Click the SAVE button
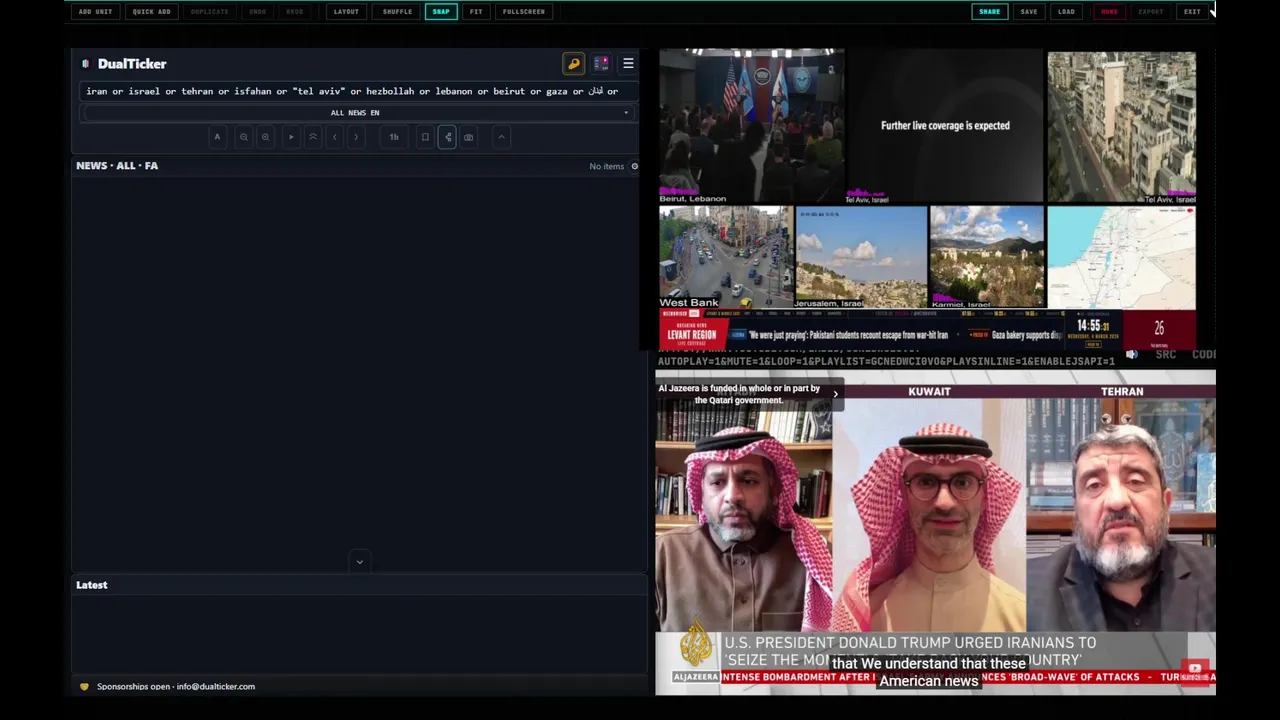 1029,12
